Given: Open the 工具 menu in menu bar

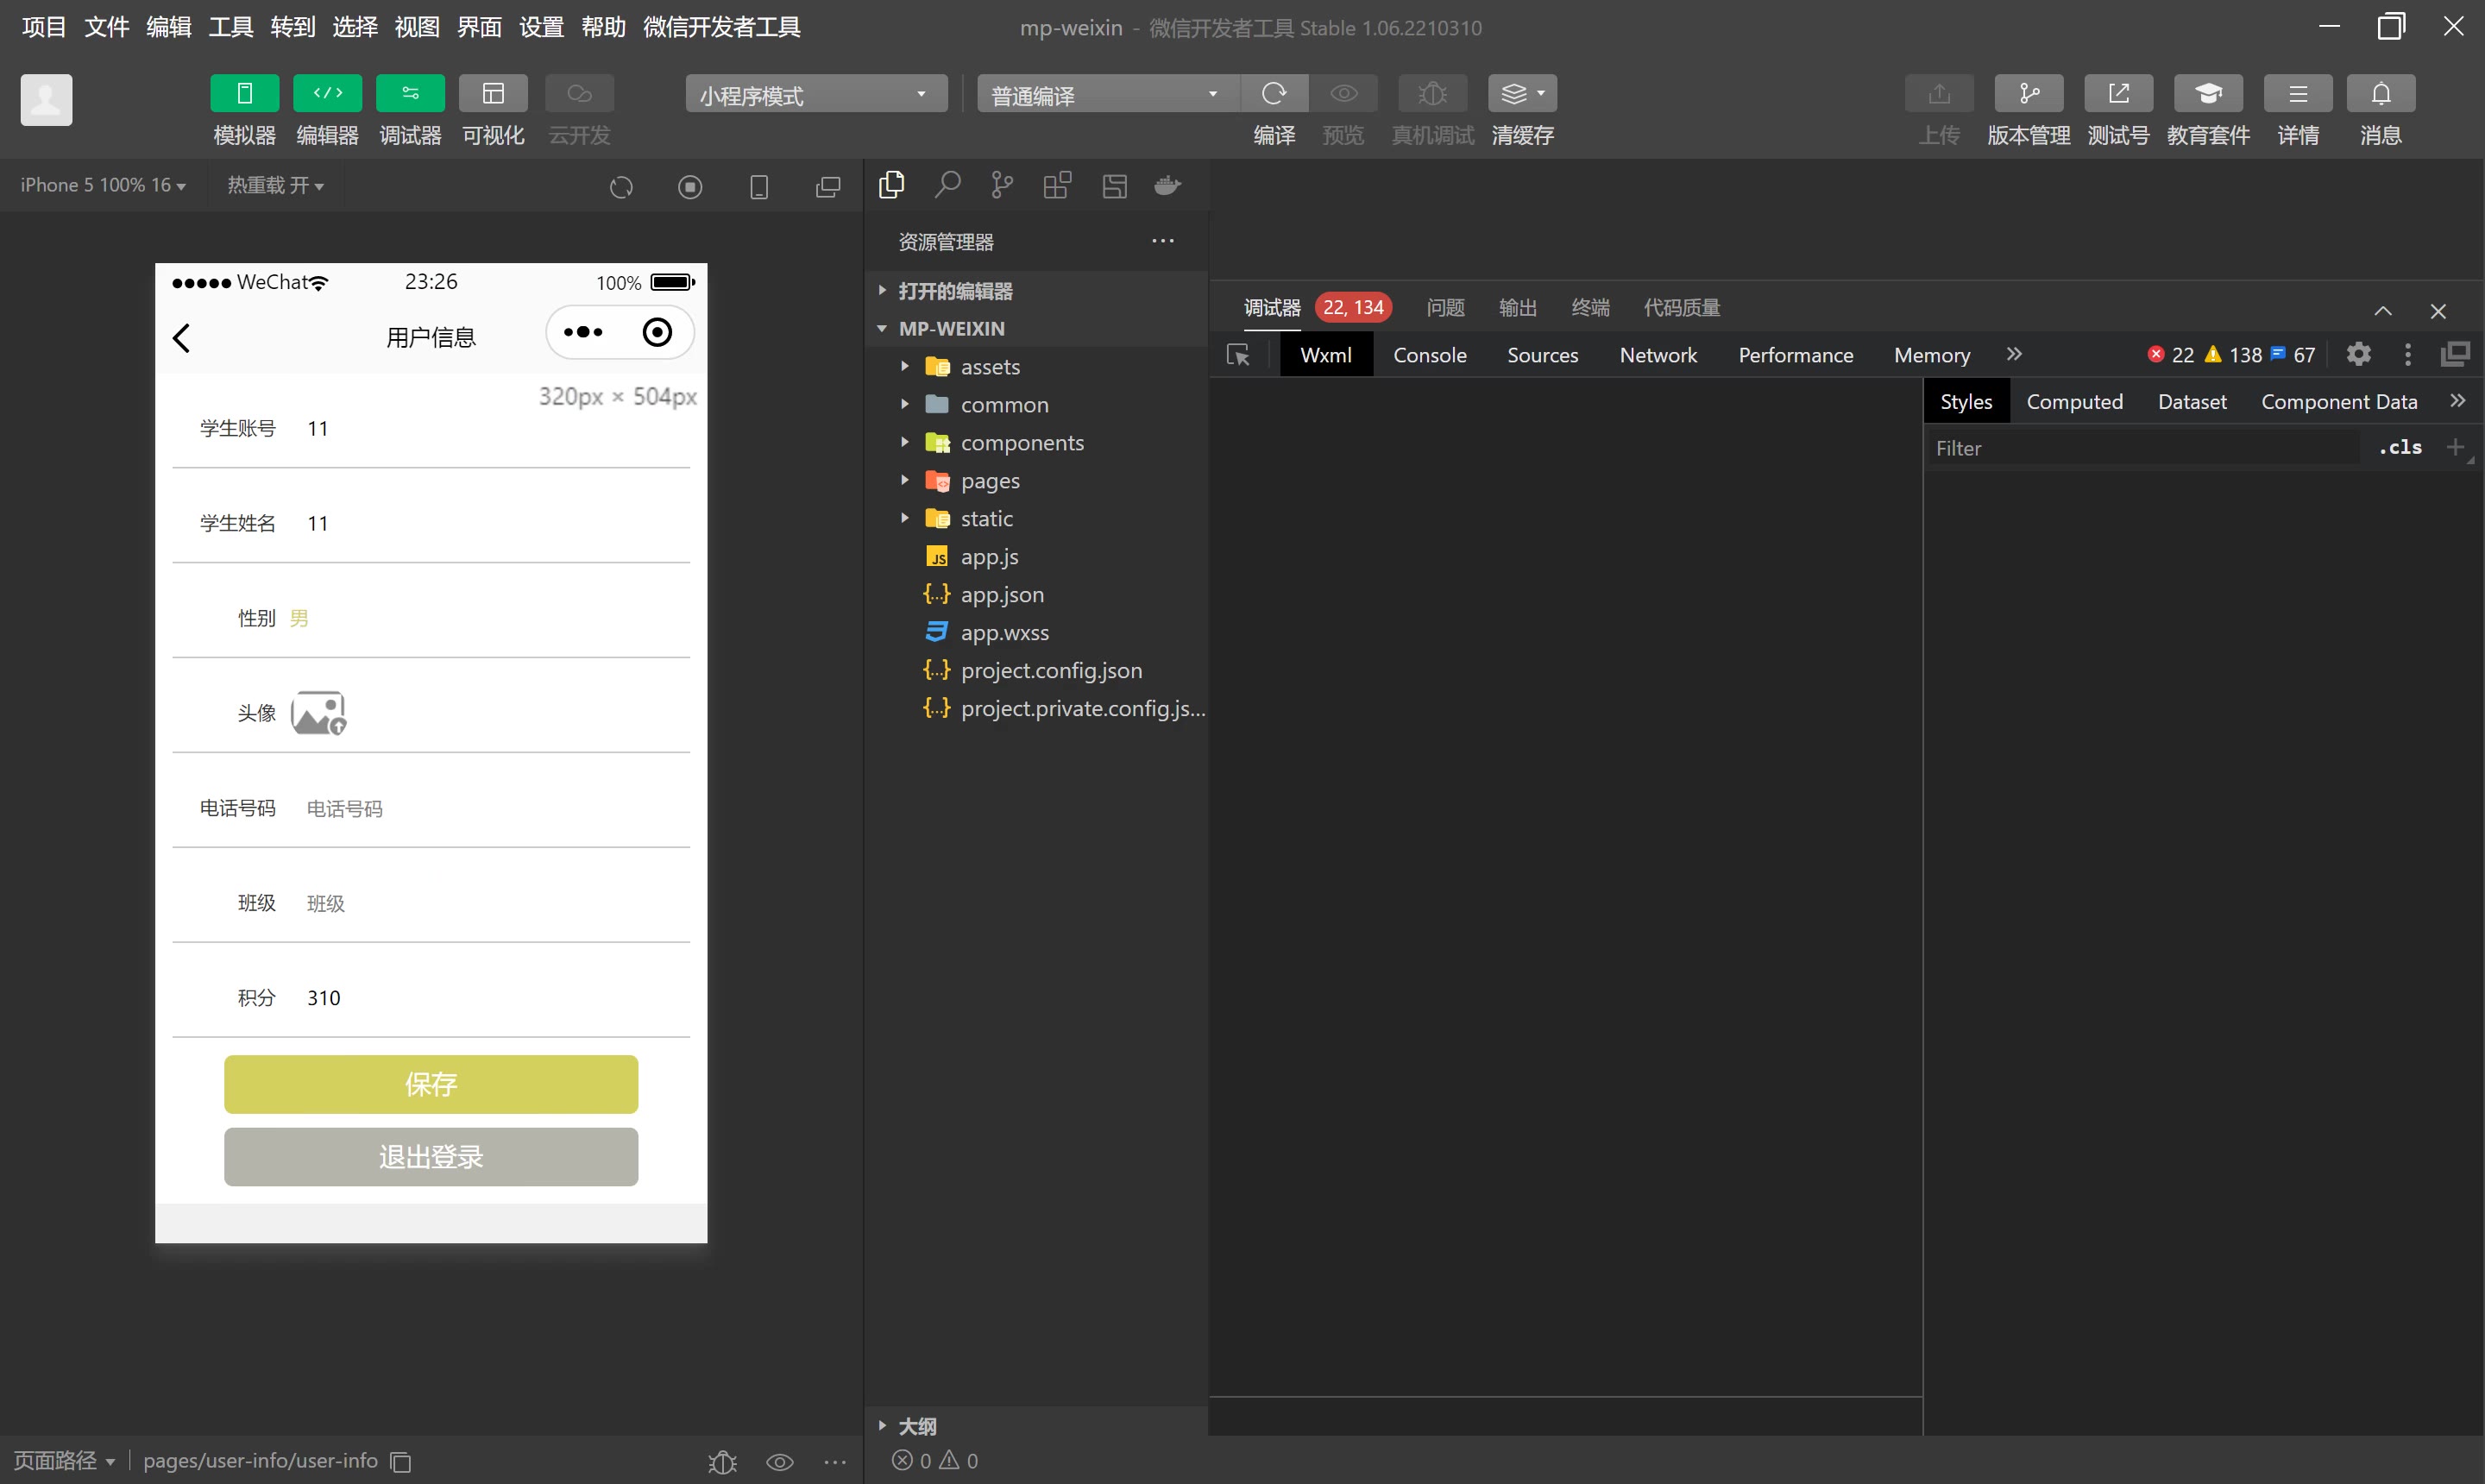Looking at the screenshot, I should [x=230, y=27].
